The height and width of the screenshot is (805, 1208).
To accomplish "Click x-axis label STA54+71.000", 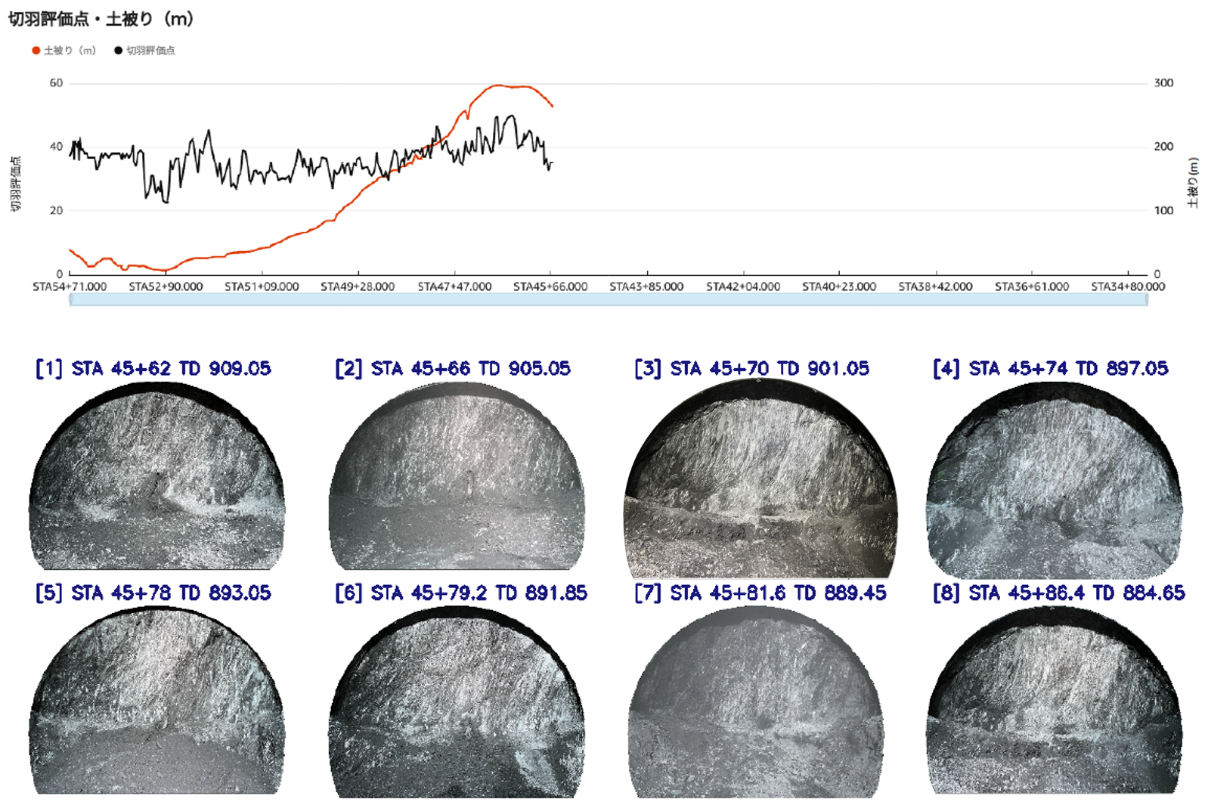I will 69,286.
